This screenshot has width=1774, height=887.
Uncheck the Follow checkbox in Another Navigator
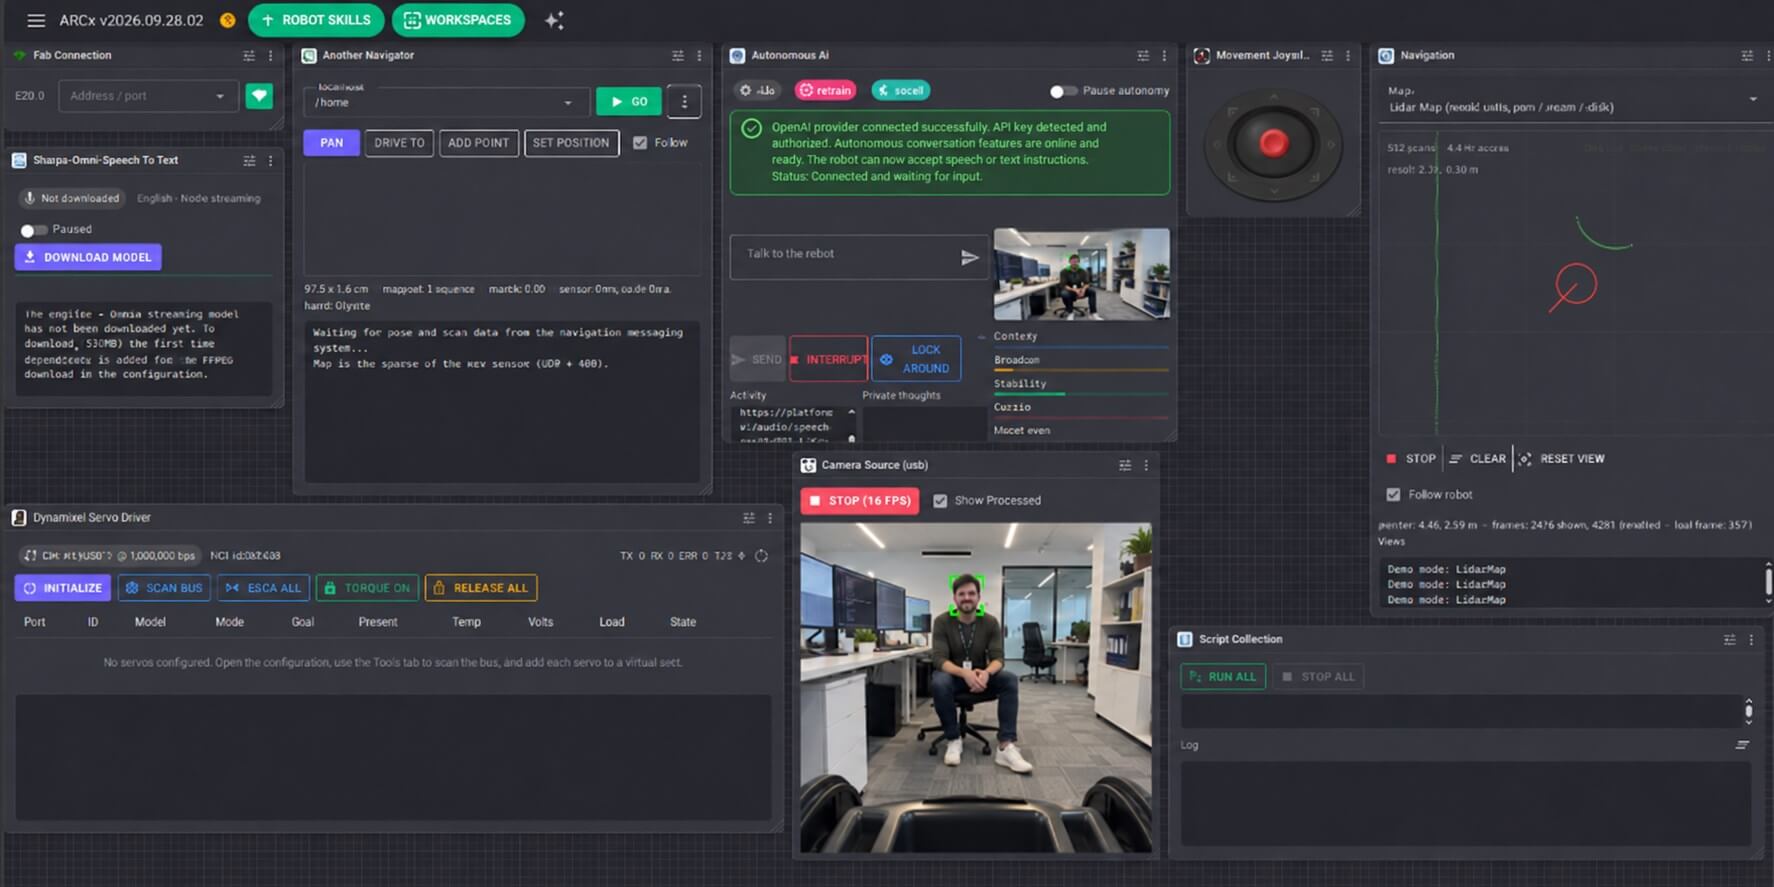(640, 143)
